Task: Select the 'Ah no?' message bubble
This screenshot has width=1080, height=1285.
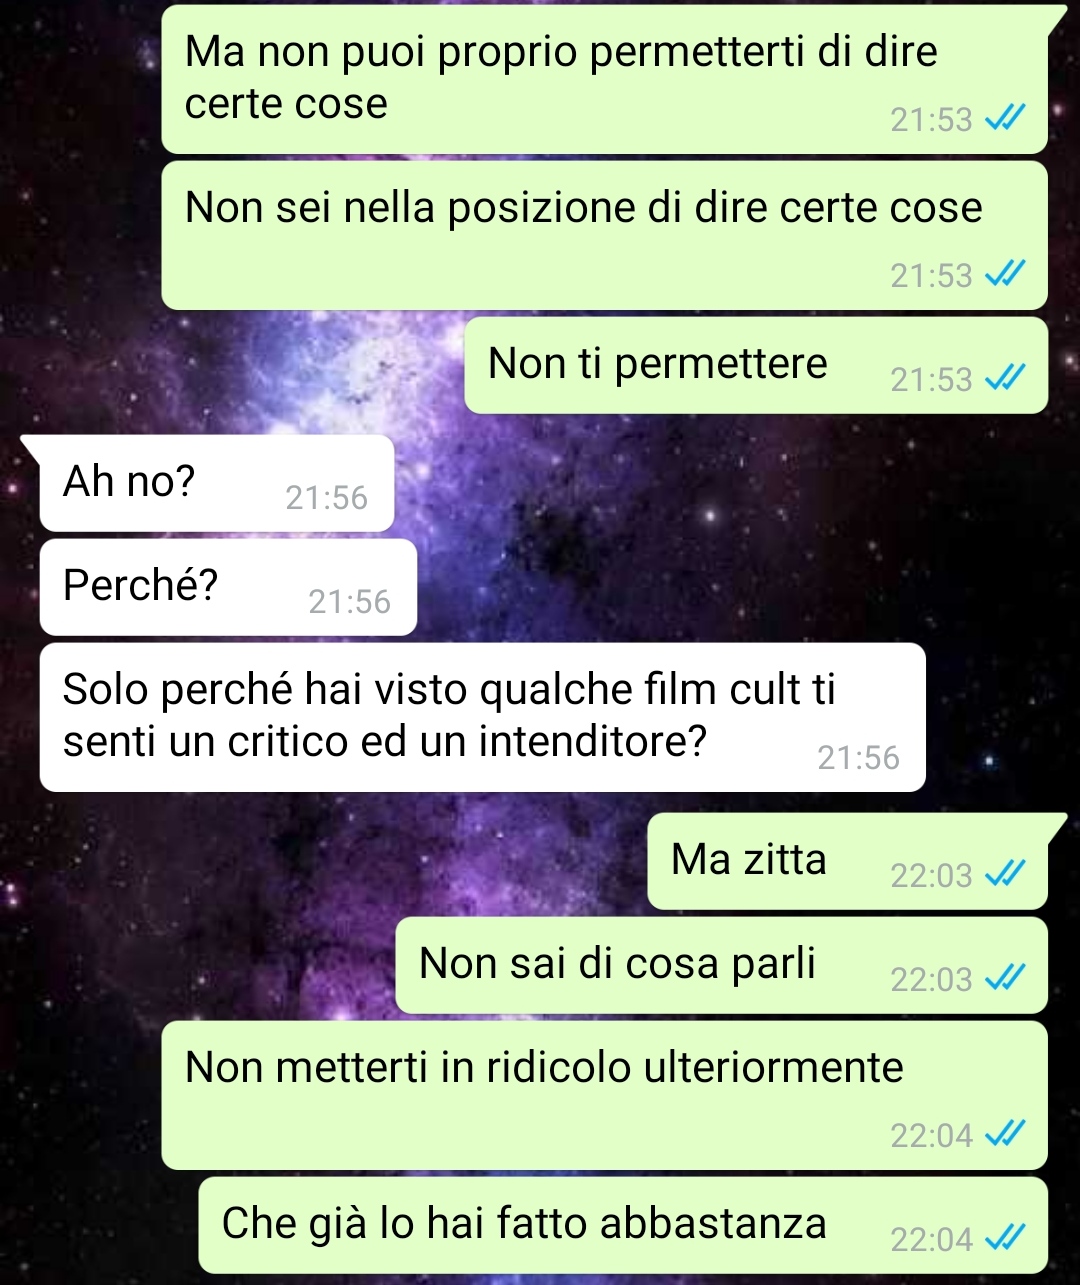Action: (217, 483)
